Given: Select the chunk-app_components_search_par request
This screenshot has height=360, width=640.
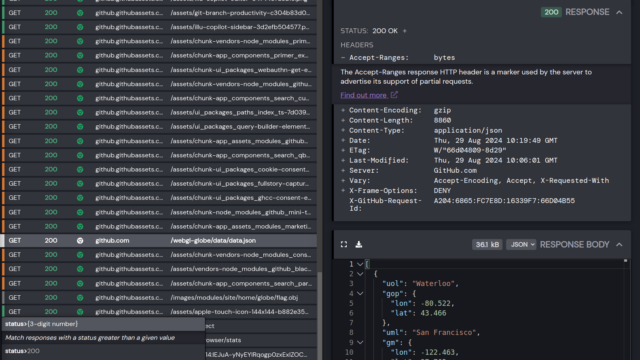Looking at the screenshot, I should pos(159,283).
